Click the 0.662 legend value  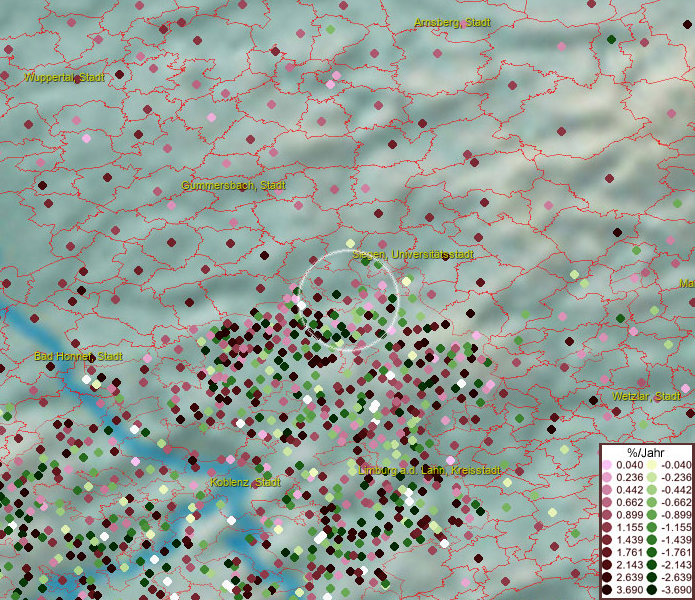coord(629,503)
